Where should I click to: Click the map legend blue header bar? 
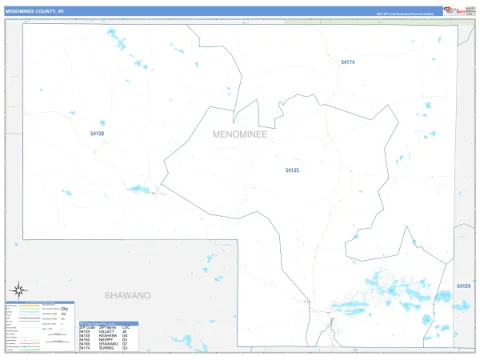point(40,302)
